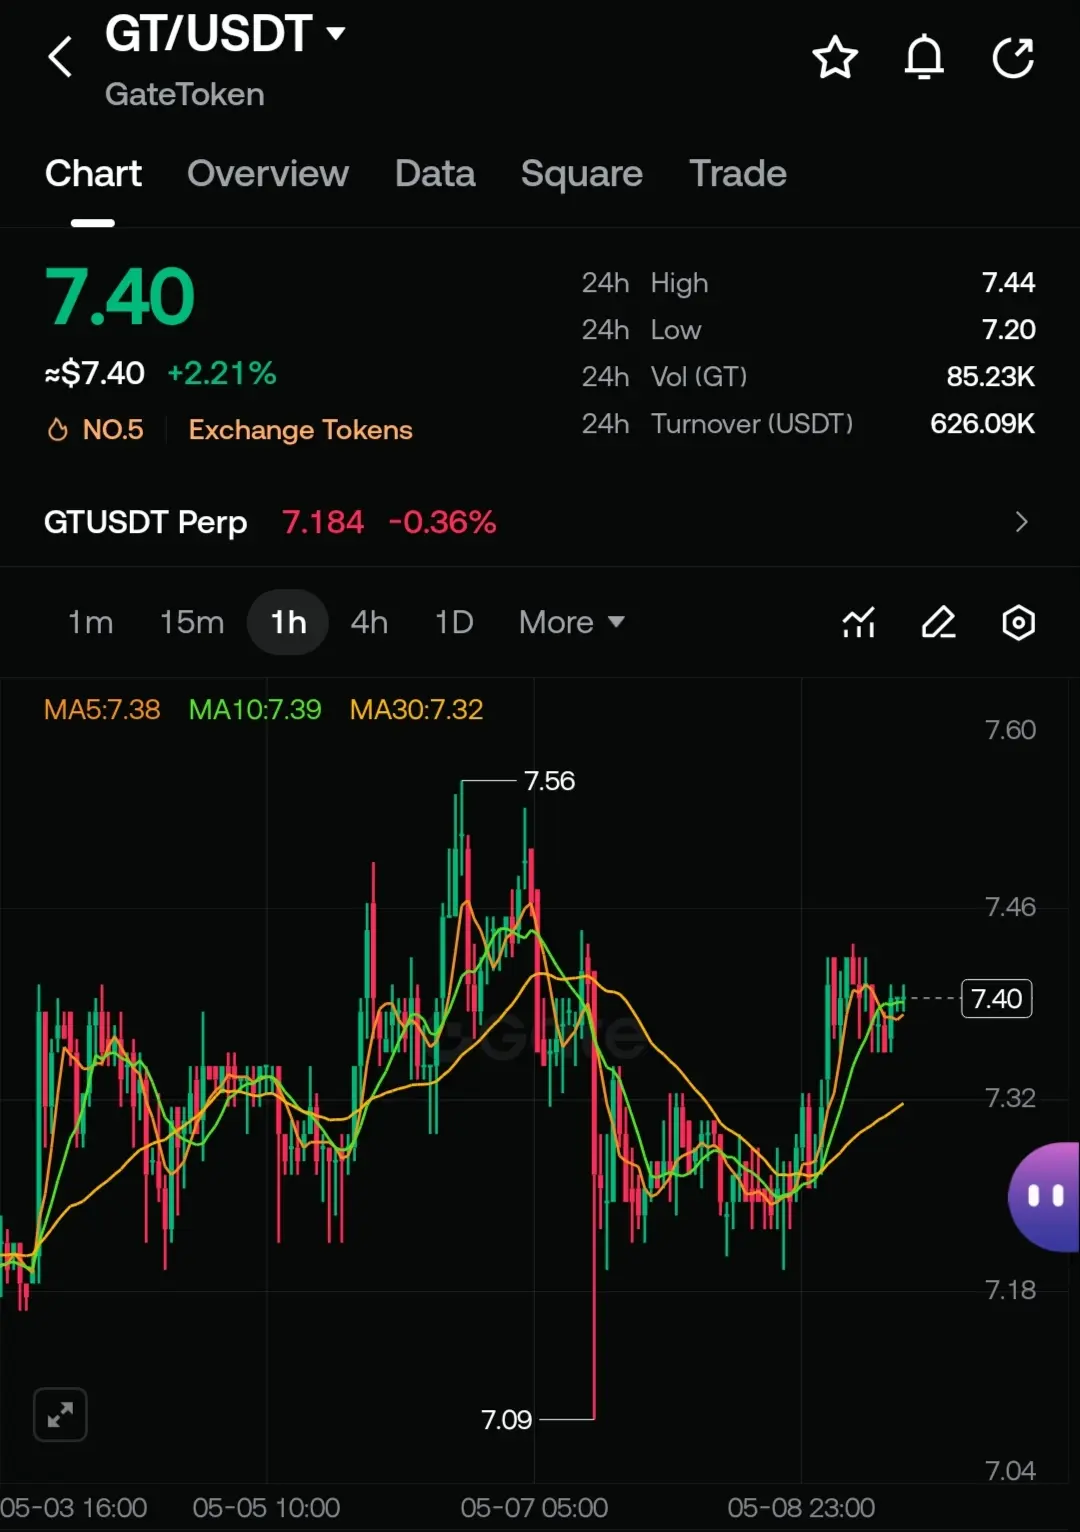Expand the More timeframes dropdown
Screen dimensions: 1080x1532
pyautogui.click(x=572, y=622)
